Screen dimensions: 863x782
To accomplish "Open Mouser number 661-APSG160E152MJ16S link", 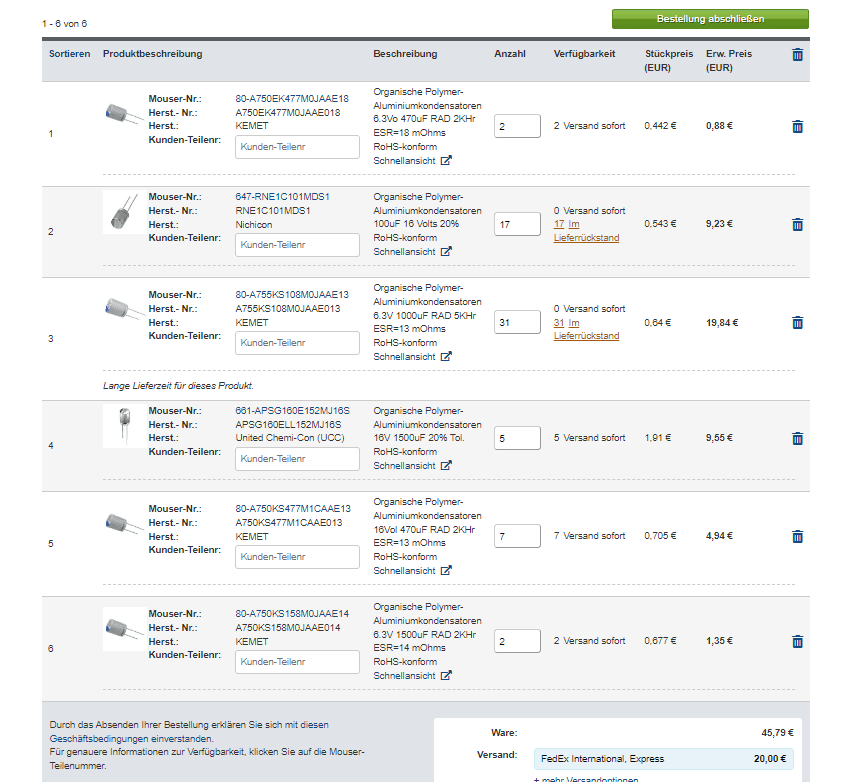I will tap(292, 411).
